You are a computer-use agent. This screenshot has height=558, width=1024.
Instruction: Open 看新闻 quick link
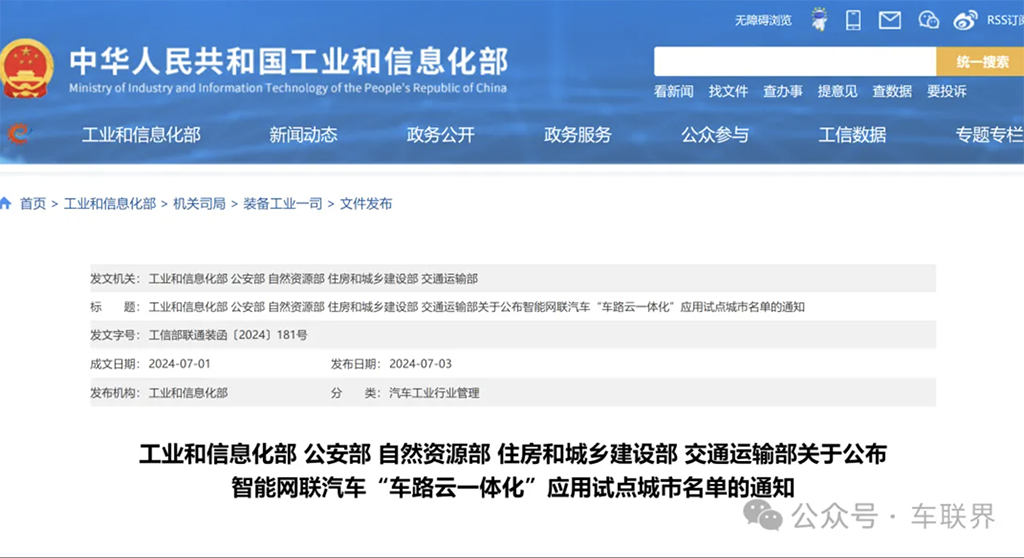coord(673,91)
